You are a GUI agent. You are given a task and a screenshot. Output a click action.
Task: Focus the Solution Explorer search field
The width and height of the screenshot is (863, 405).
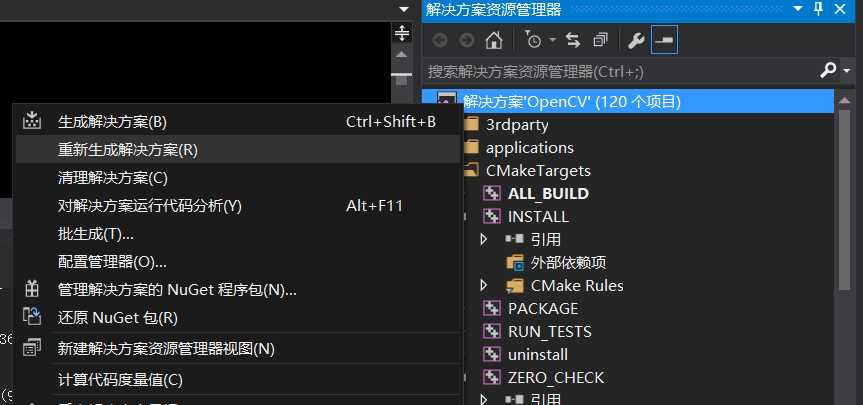coord(620,71)
